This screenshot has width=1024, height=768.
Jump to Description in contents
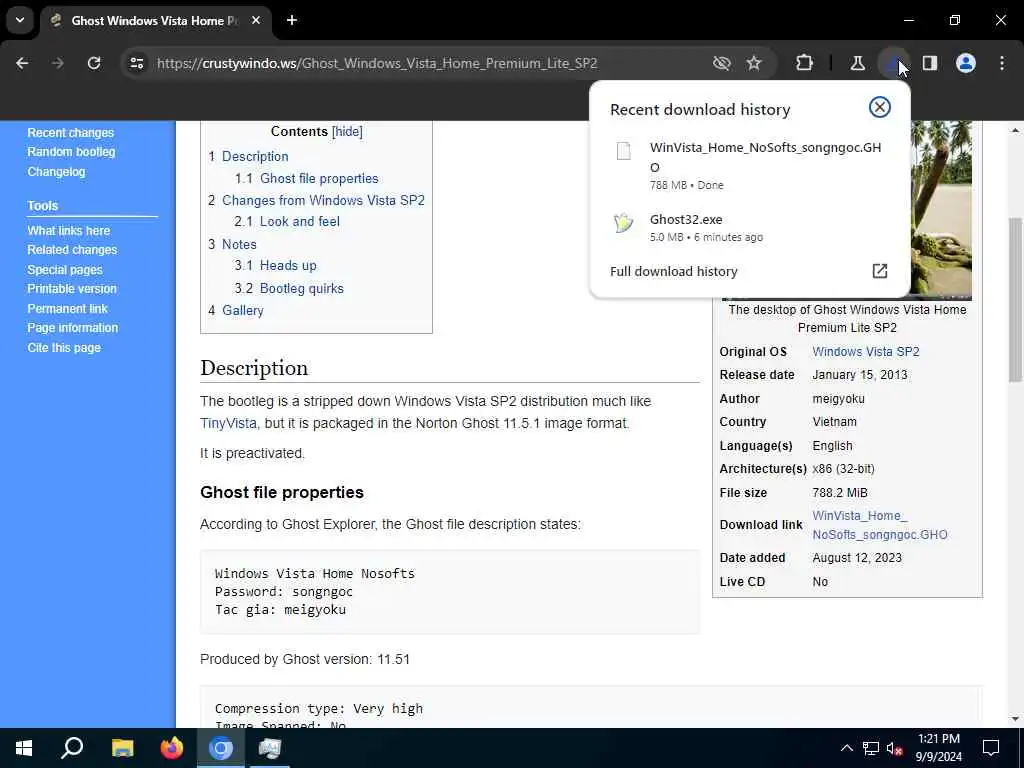(x=255, y=156)
